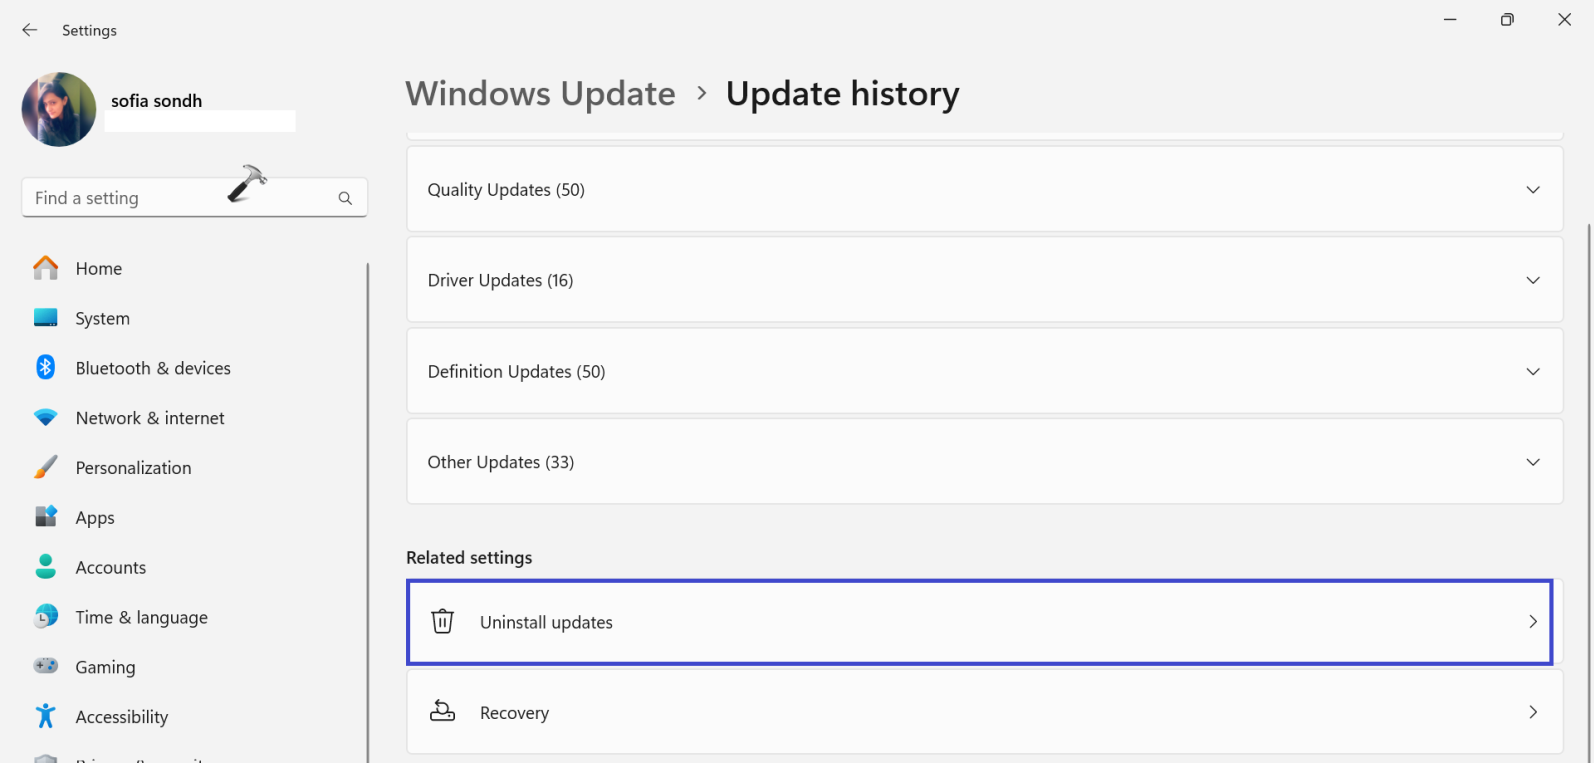Expand the Quality Updates section
Image resolution: width=1594 pixels, height=763 pixels.
[1532, 189]
